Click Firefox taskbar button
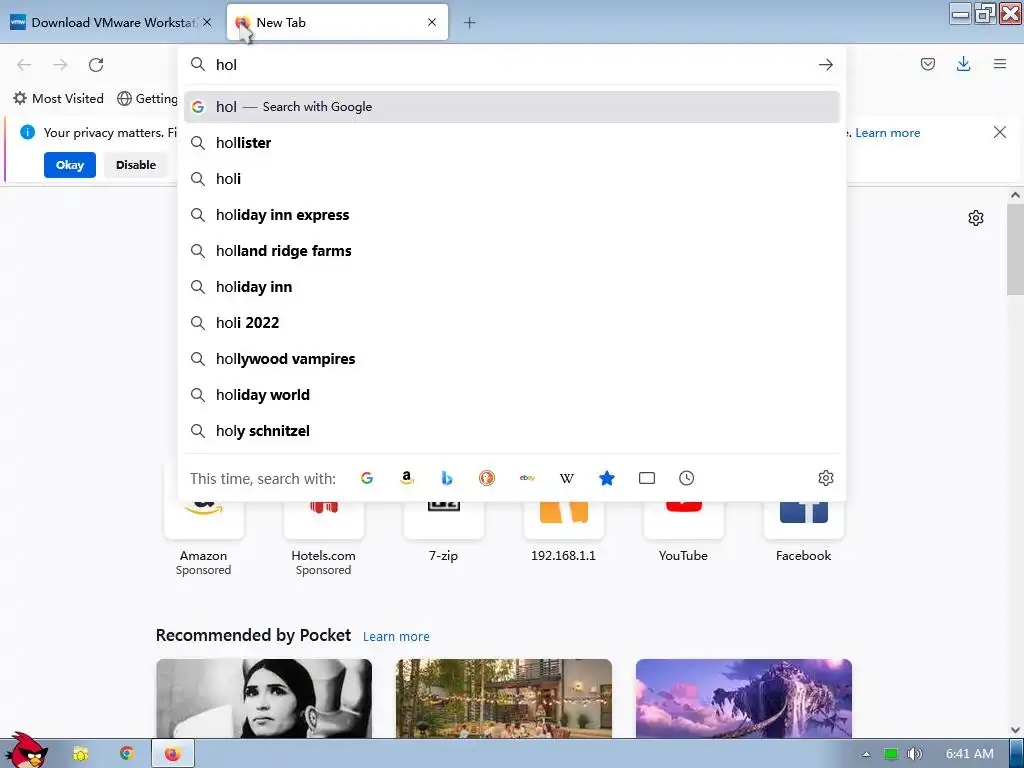 [x=172, y=754]
